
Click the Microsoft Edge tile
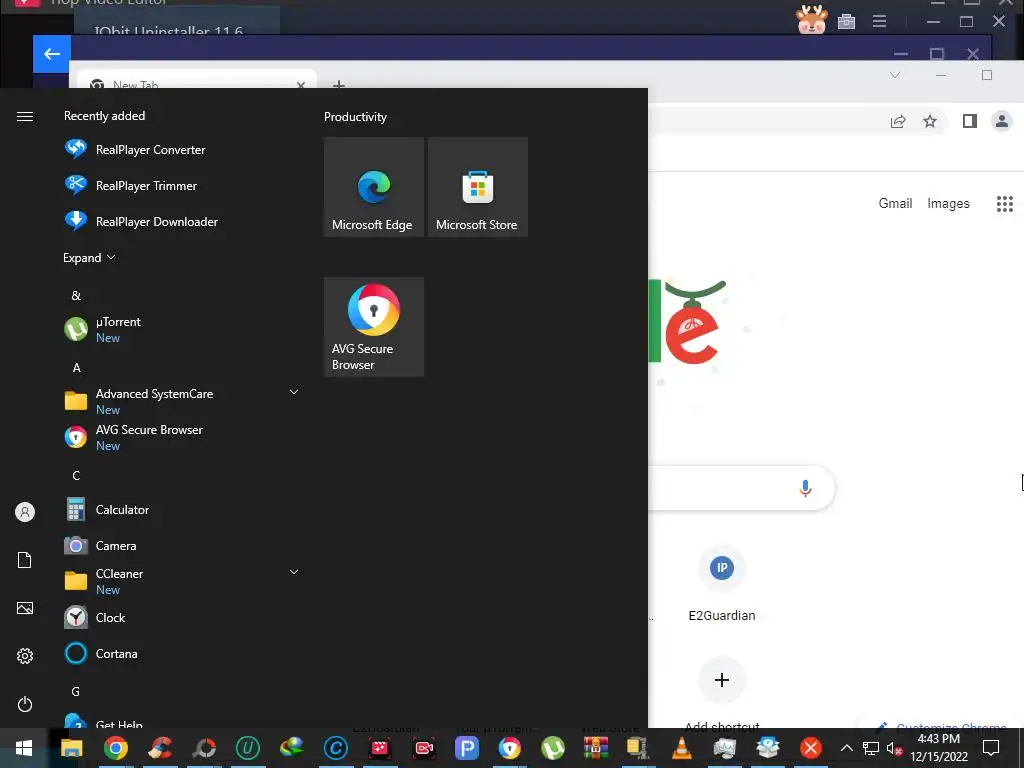[374, 187]
